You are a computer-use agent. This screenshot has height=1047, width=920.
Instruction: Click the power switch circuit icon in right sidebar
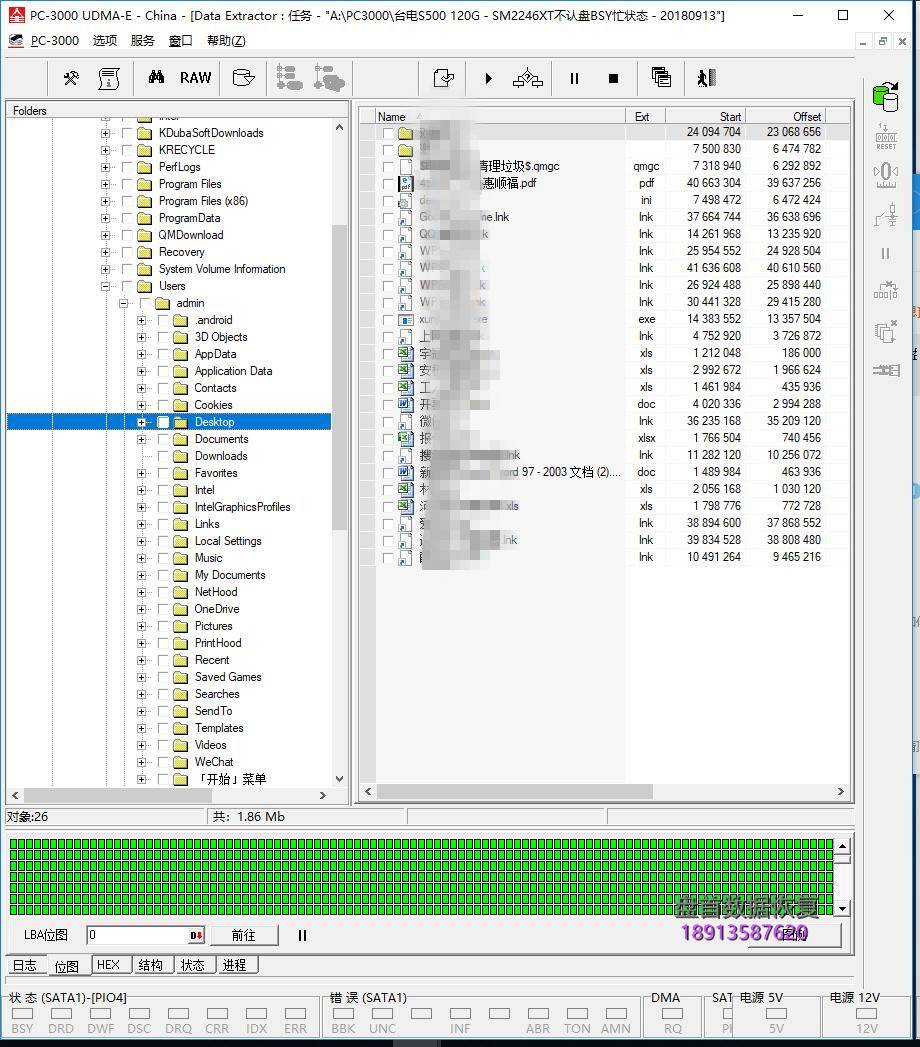tap(886, 214)
